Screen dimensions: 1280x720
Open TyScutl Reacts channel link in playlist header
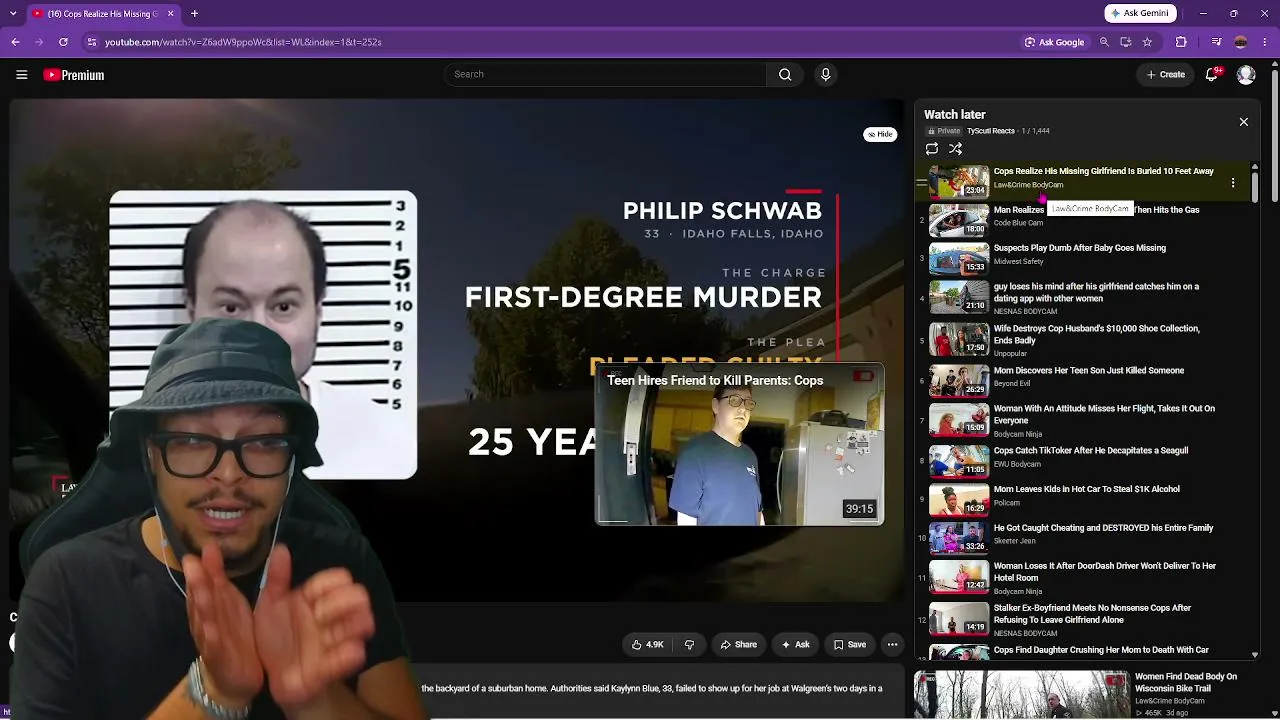click(x=990, y=131)
